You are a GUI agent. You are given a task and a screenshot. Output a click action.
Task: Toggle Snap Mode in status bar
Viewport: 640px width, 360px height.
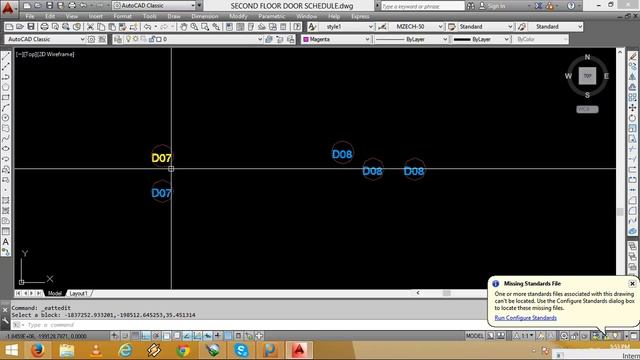(x=125, y=336)
